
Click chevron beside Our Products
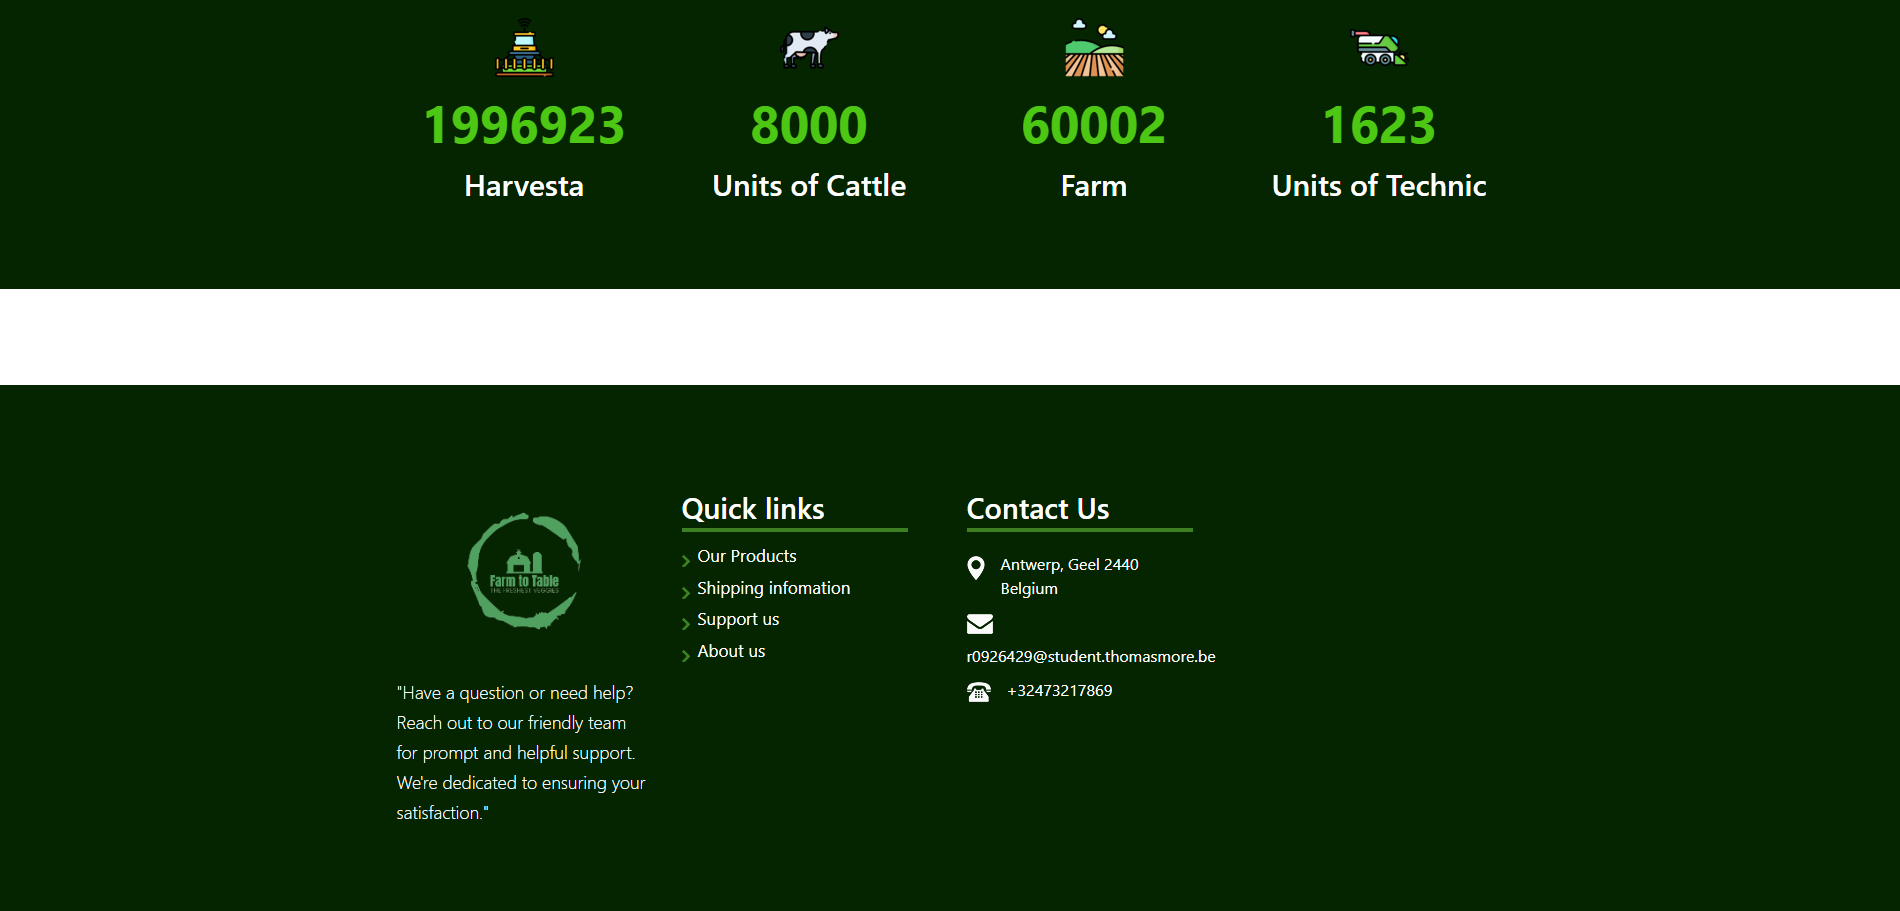[x=686, y=561]
